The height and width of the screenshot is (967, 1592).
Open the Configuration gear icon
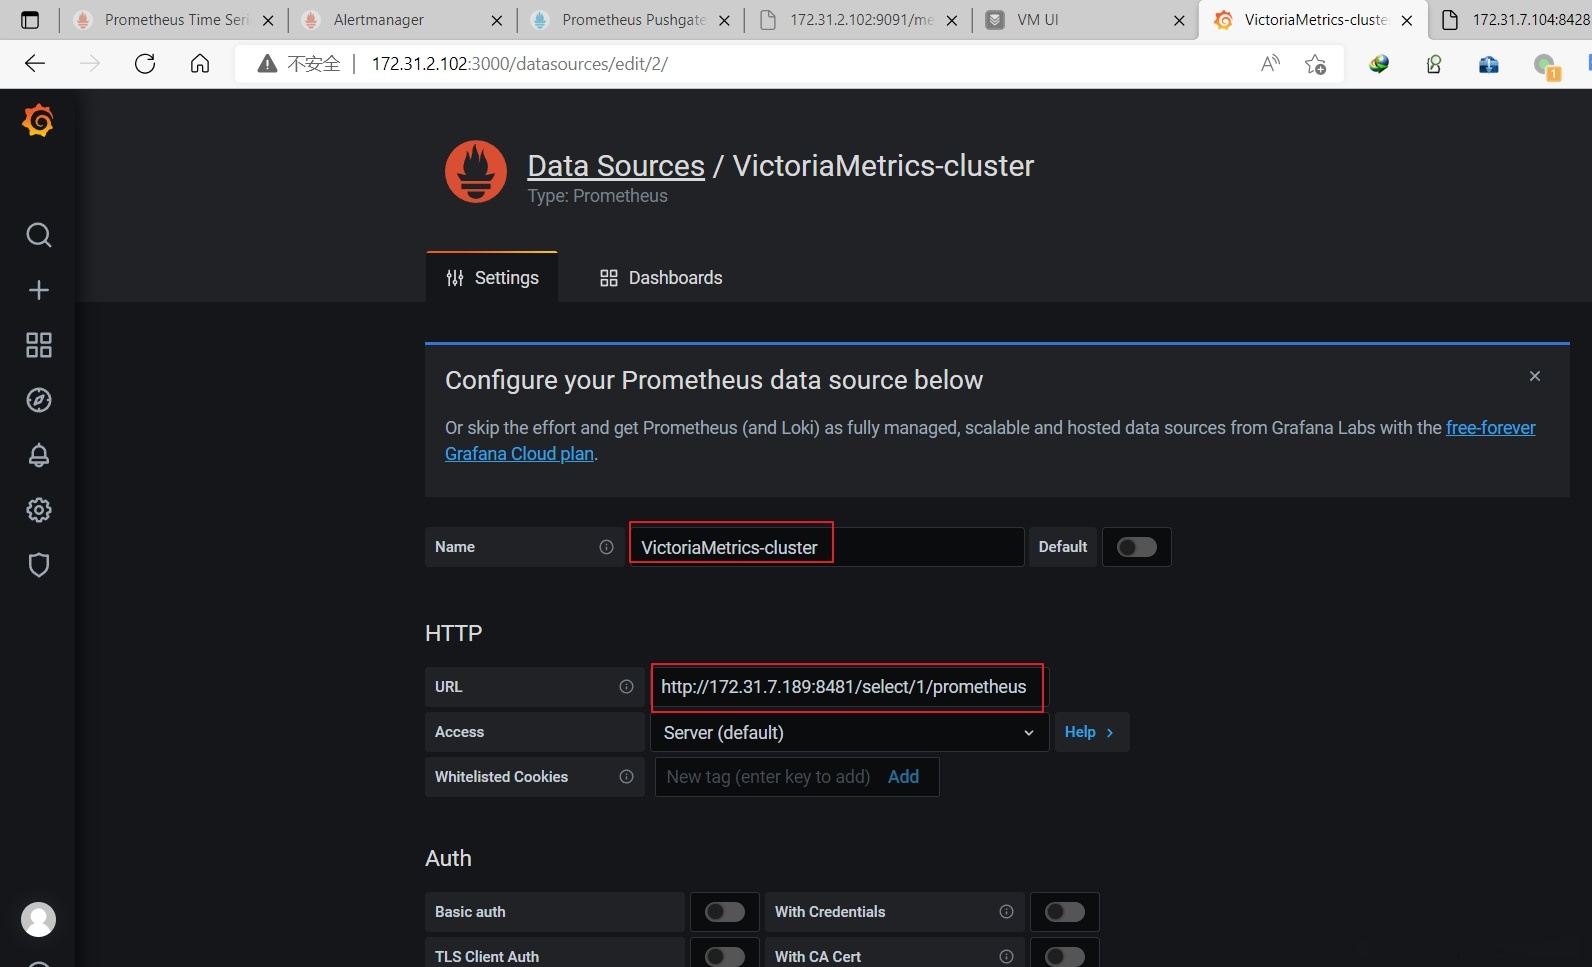coord(38,510)
